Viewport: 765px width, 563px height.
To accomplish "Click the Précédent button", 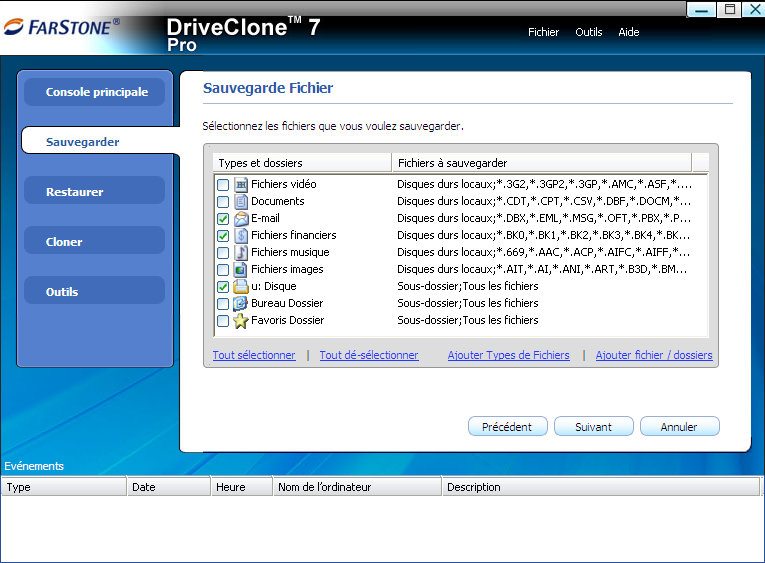I will coord(507,427).
